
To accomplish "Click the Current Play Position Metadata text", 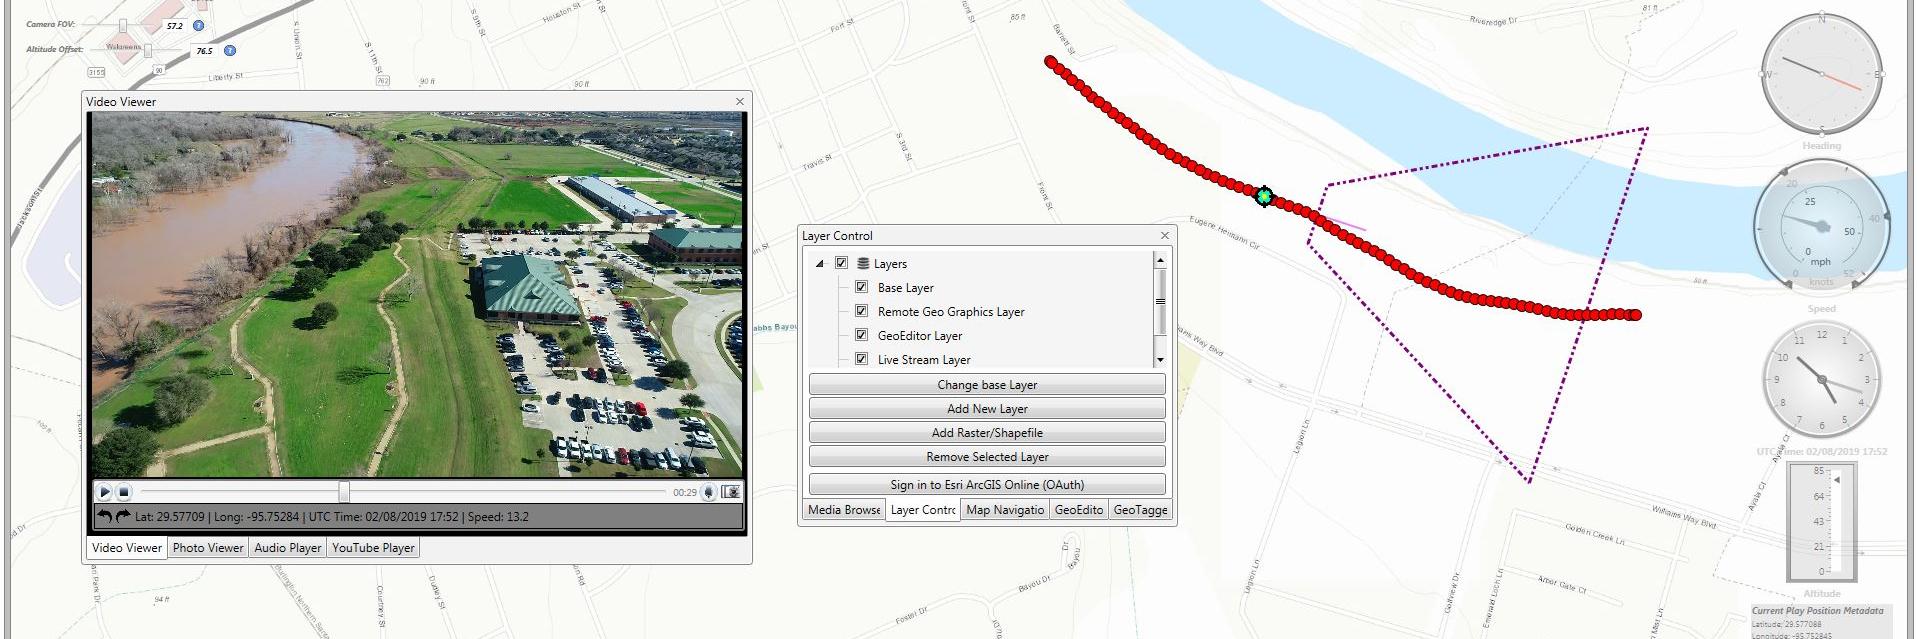I will [x=1817, y=610].
